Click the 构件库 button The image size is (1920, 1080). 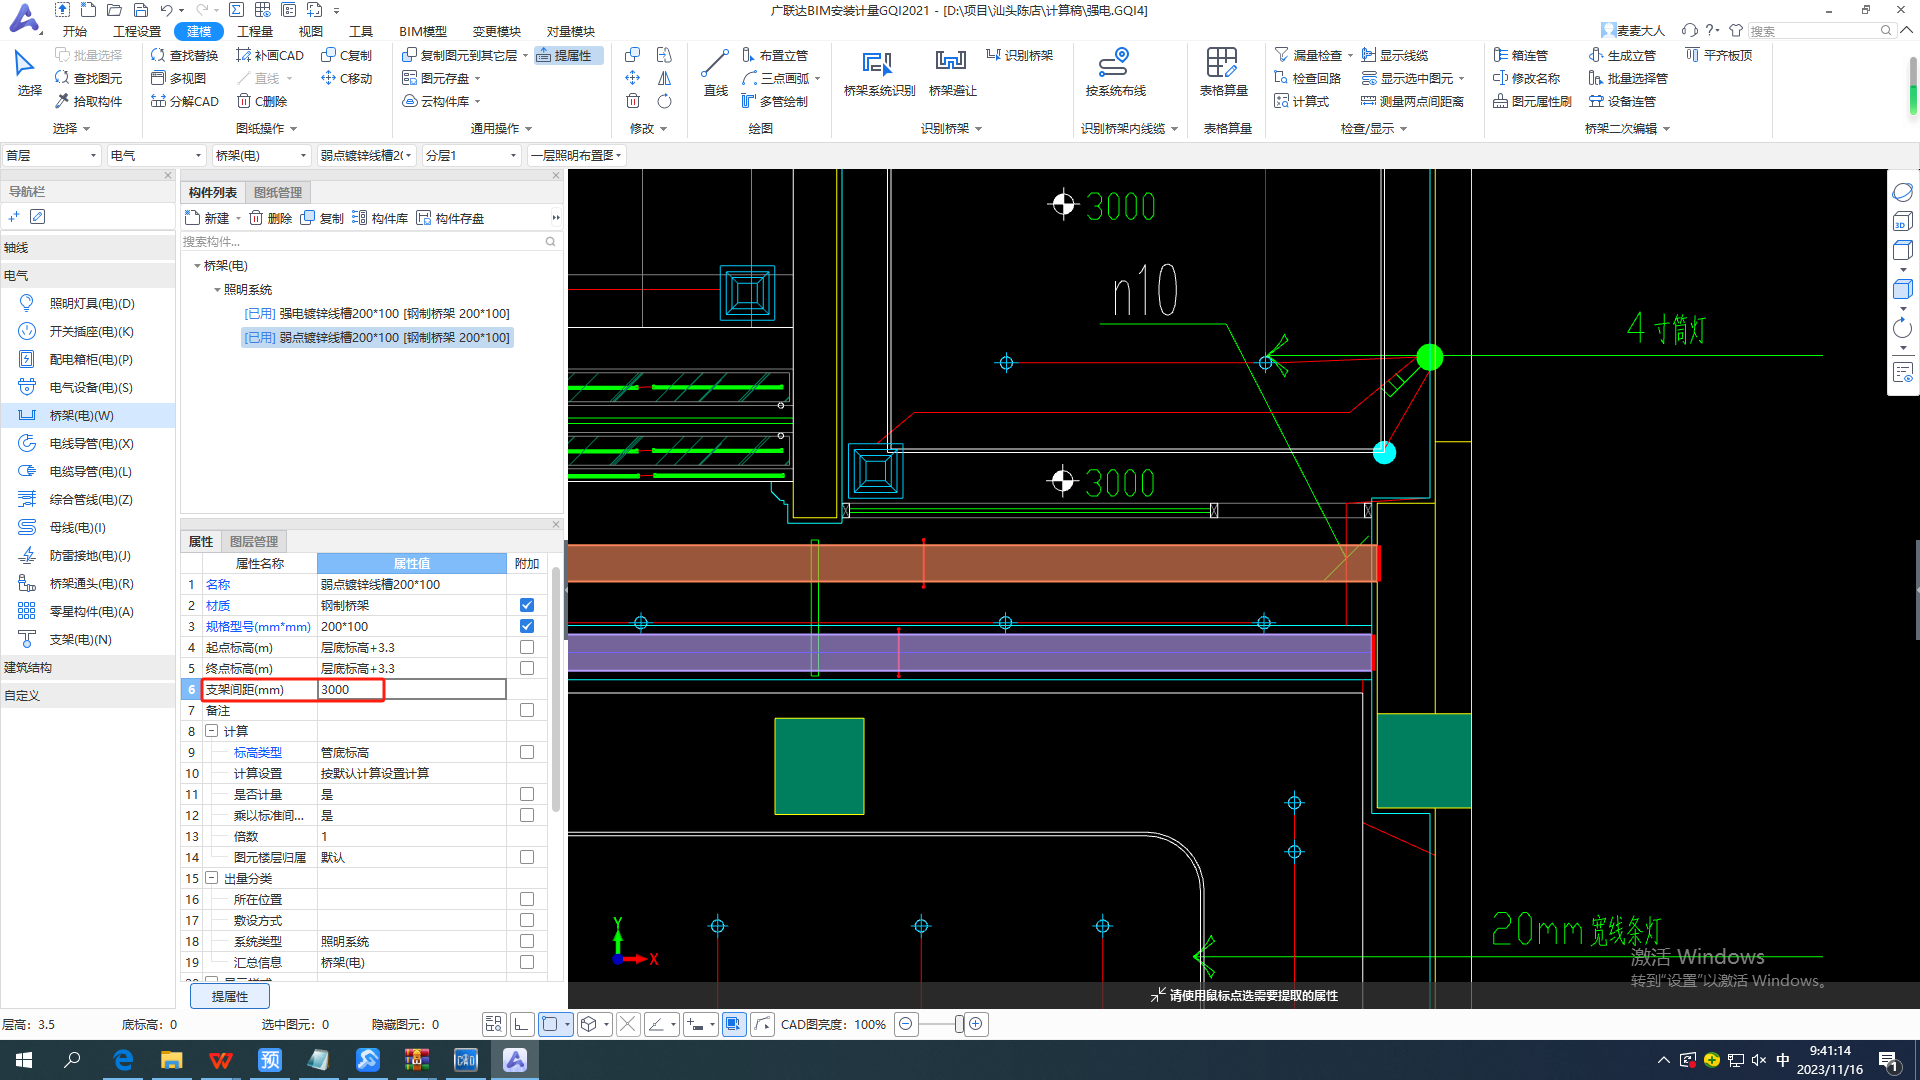pos(380,218)
